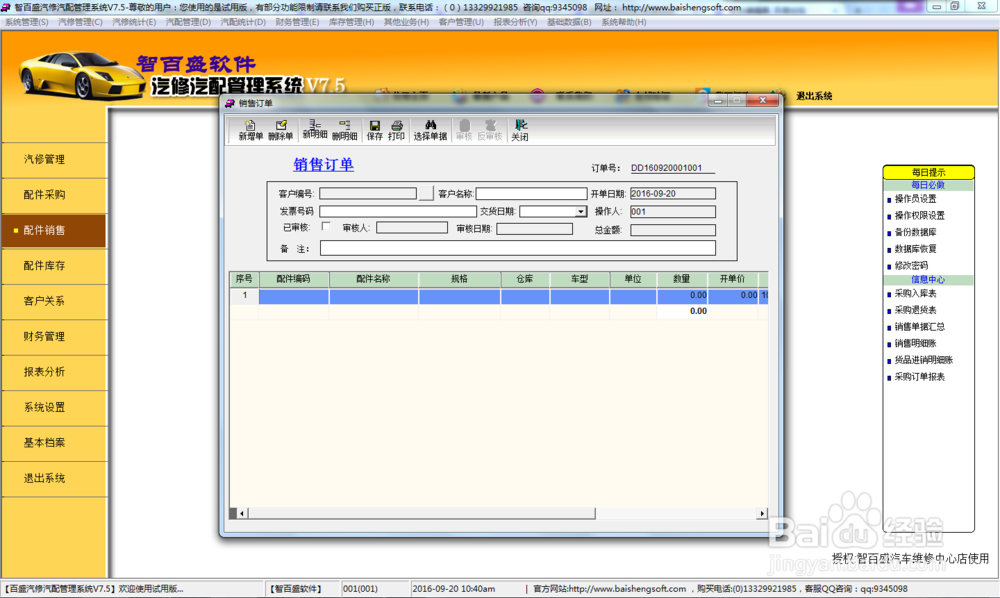Screen dimensions: 1000x598
Task: Click the 备注 input field
Action: click(x=517, y=248)
